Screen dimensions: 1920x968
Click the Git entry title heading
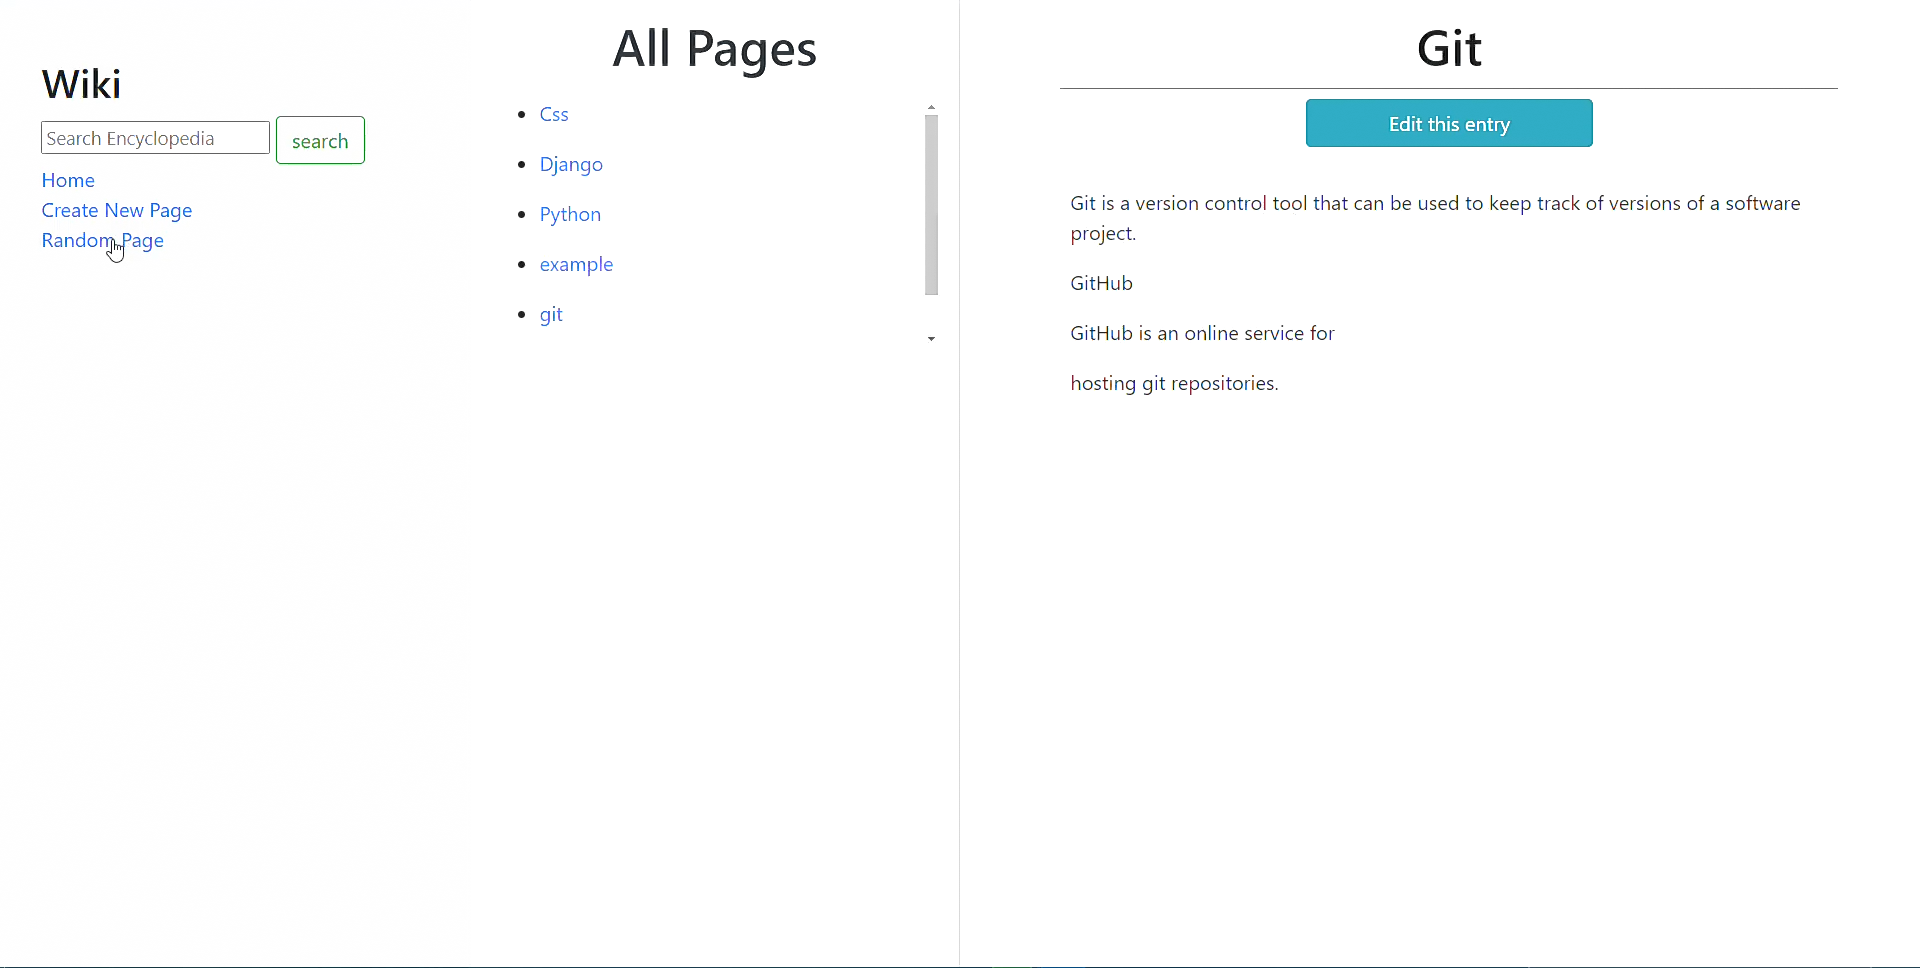coord(1448,48)
